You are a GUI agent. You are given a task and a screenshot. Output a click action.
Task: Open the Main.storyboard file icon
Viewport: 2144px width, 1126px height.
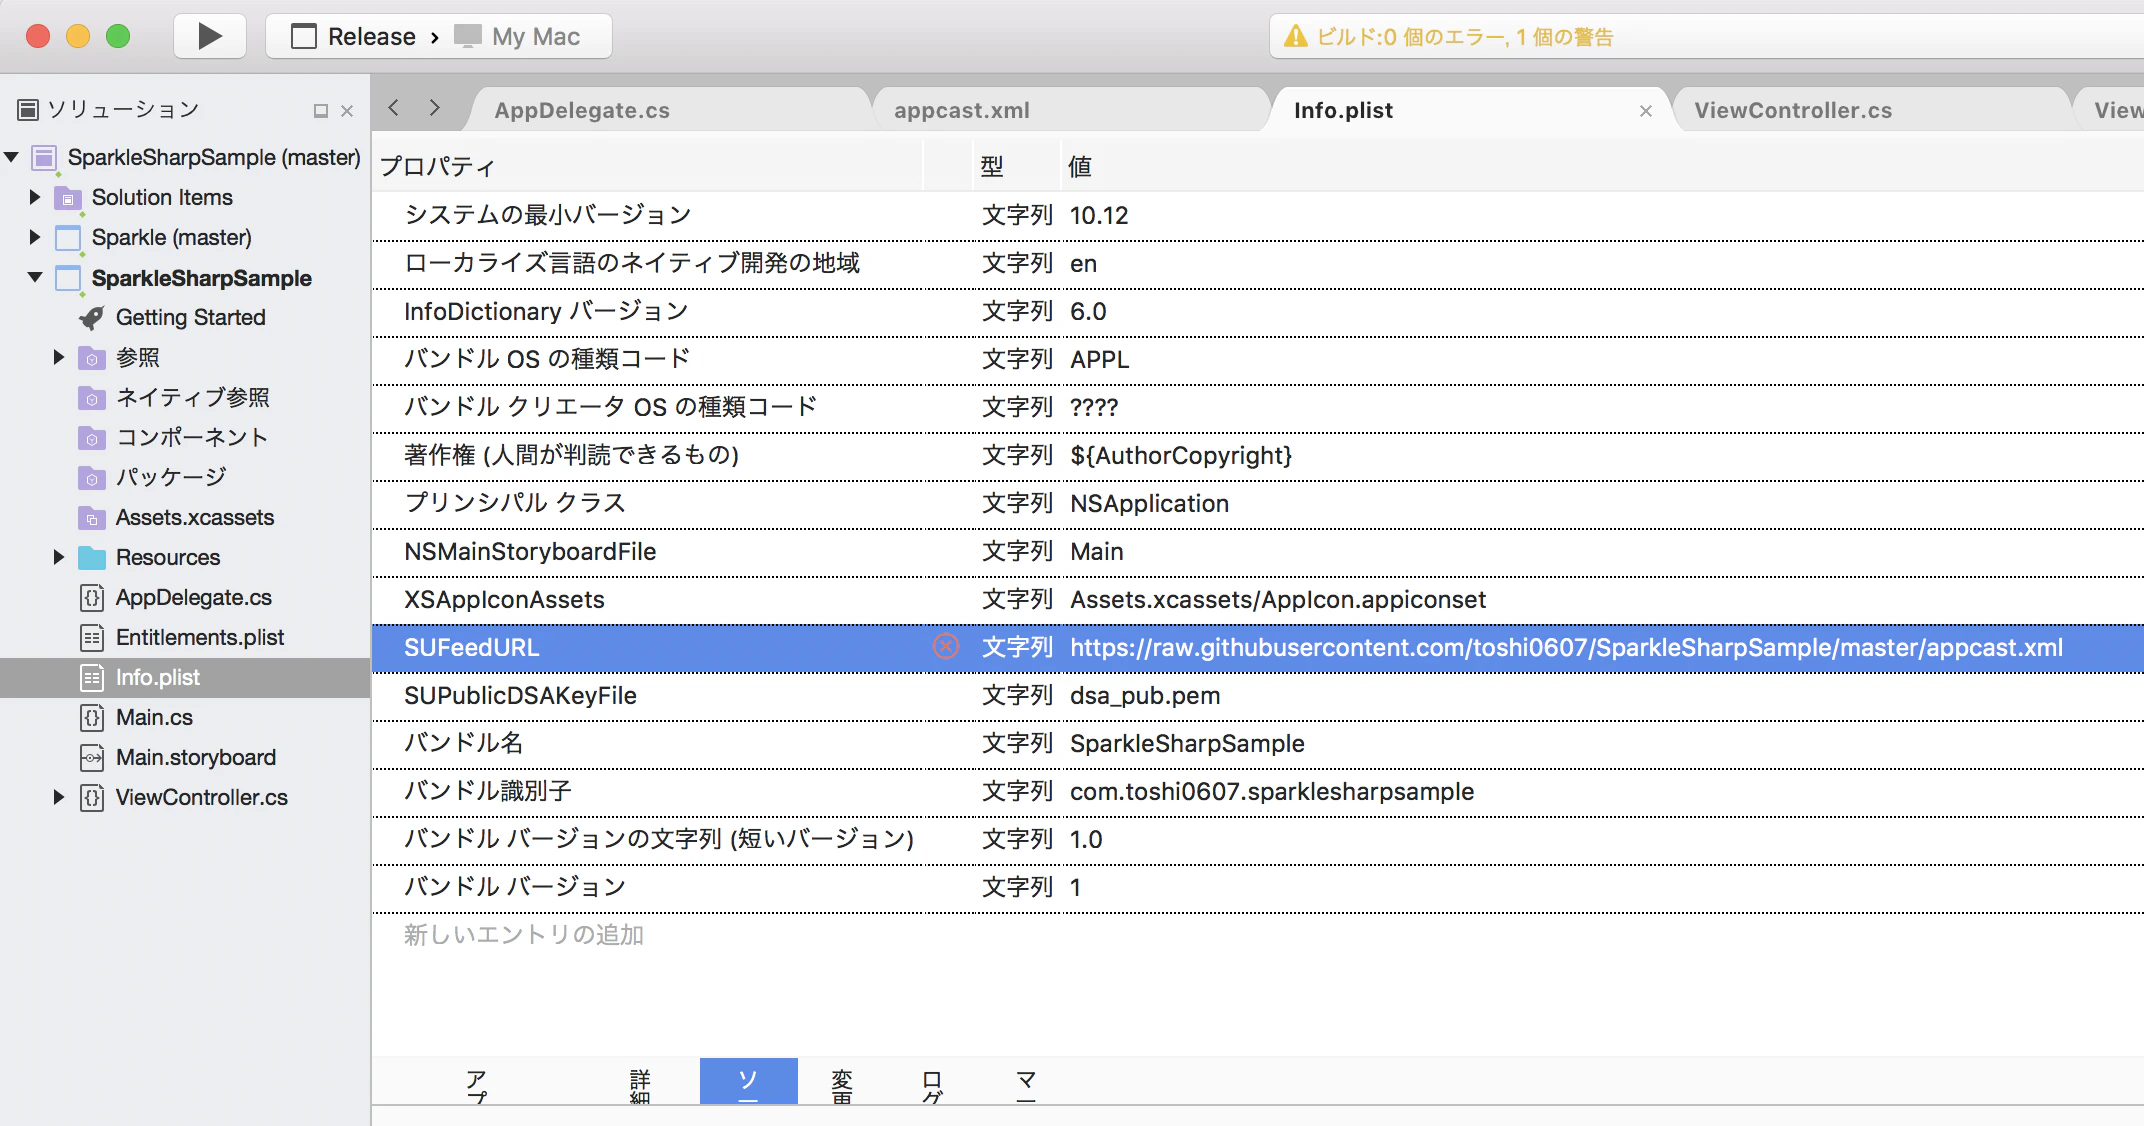pos(91,758)
